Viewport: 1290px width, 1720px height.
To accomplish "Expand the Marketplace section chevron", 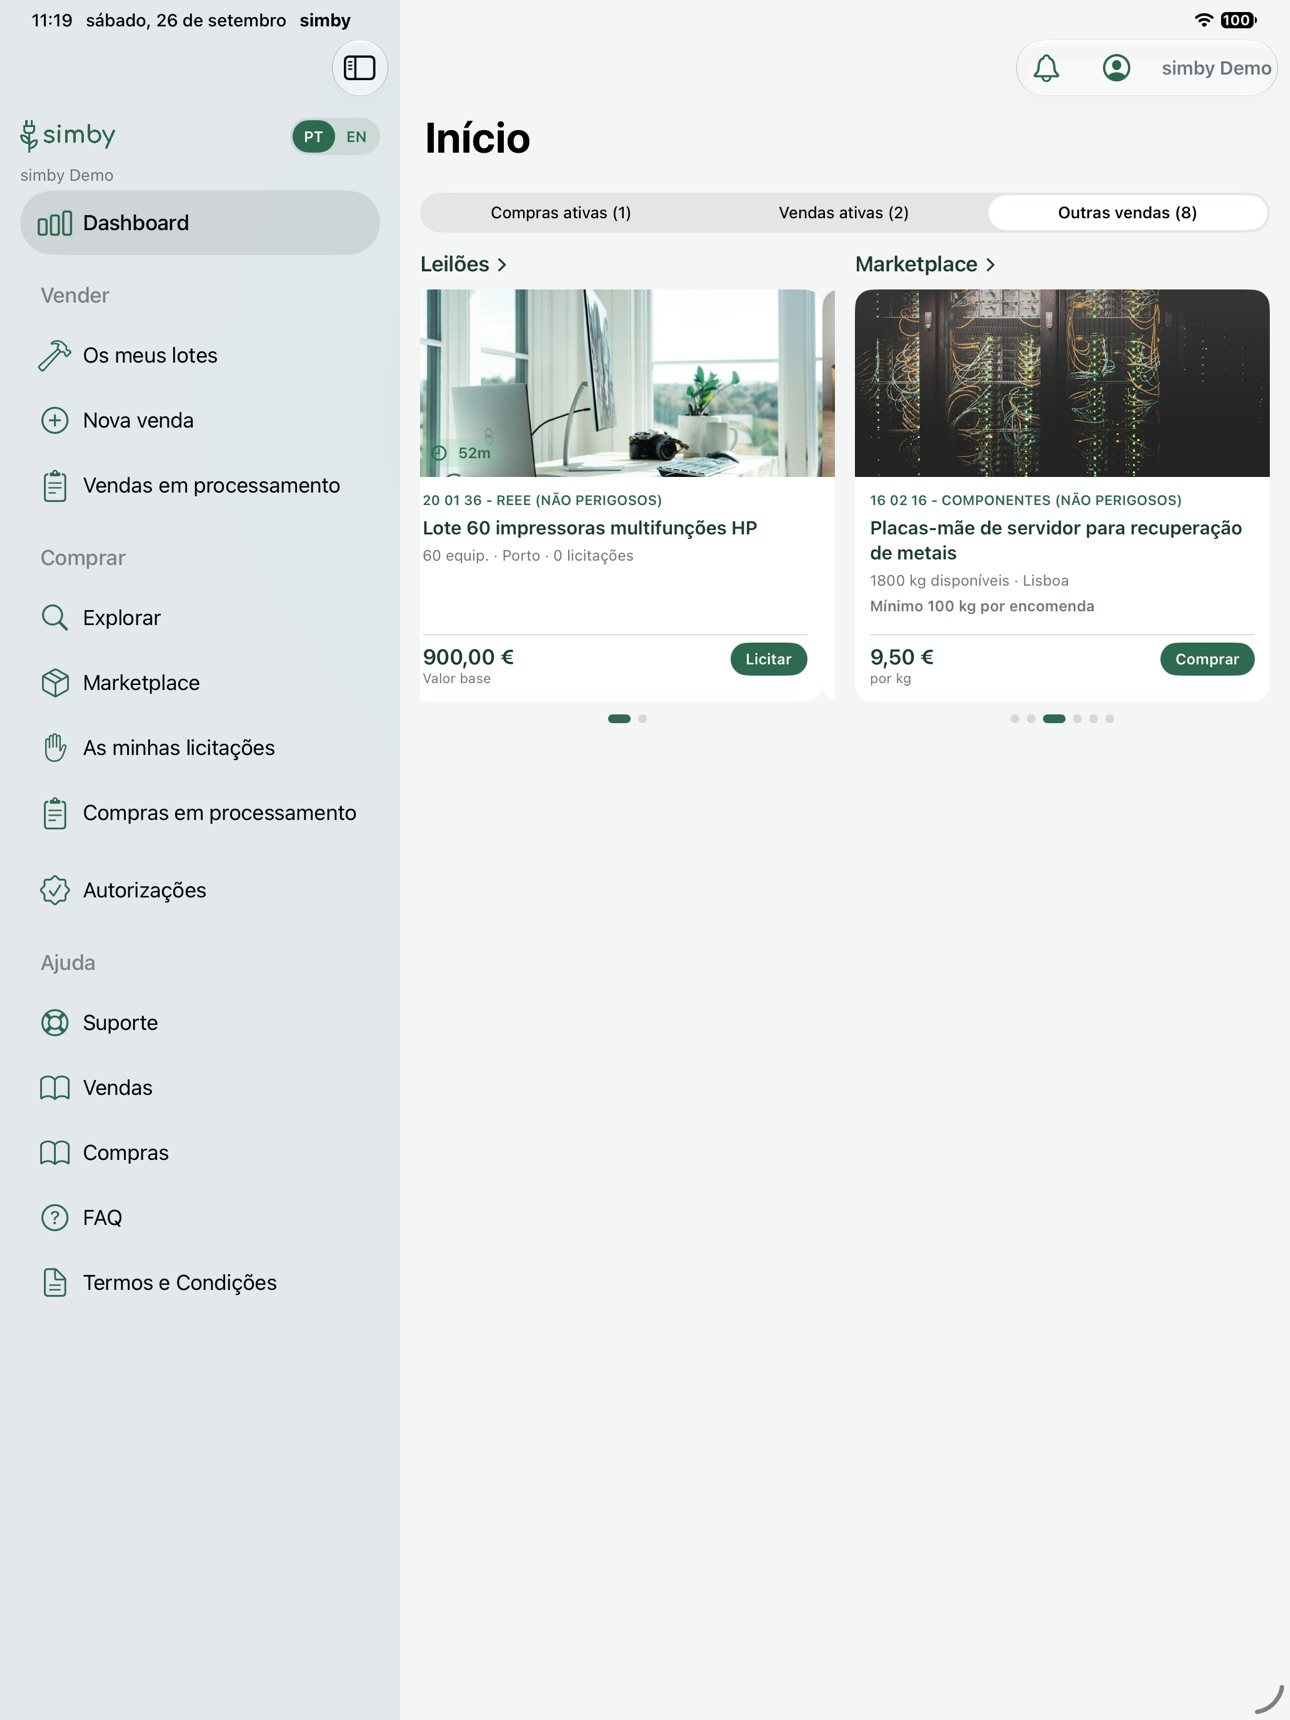I will click(x=990, y=264).
